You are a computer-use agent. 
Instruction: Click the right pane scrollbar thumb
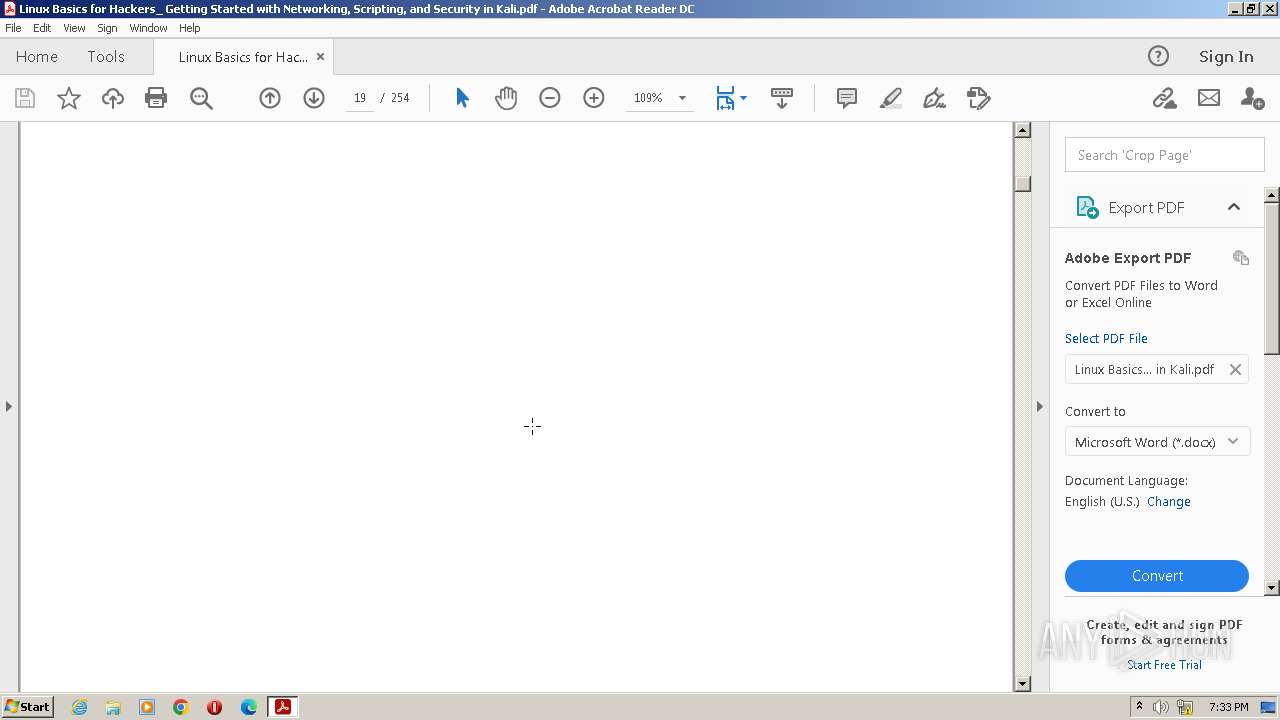coord(1272,277)
